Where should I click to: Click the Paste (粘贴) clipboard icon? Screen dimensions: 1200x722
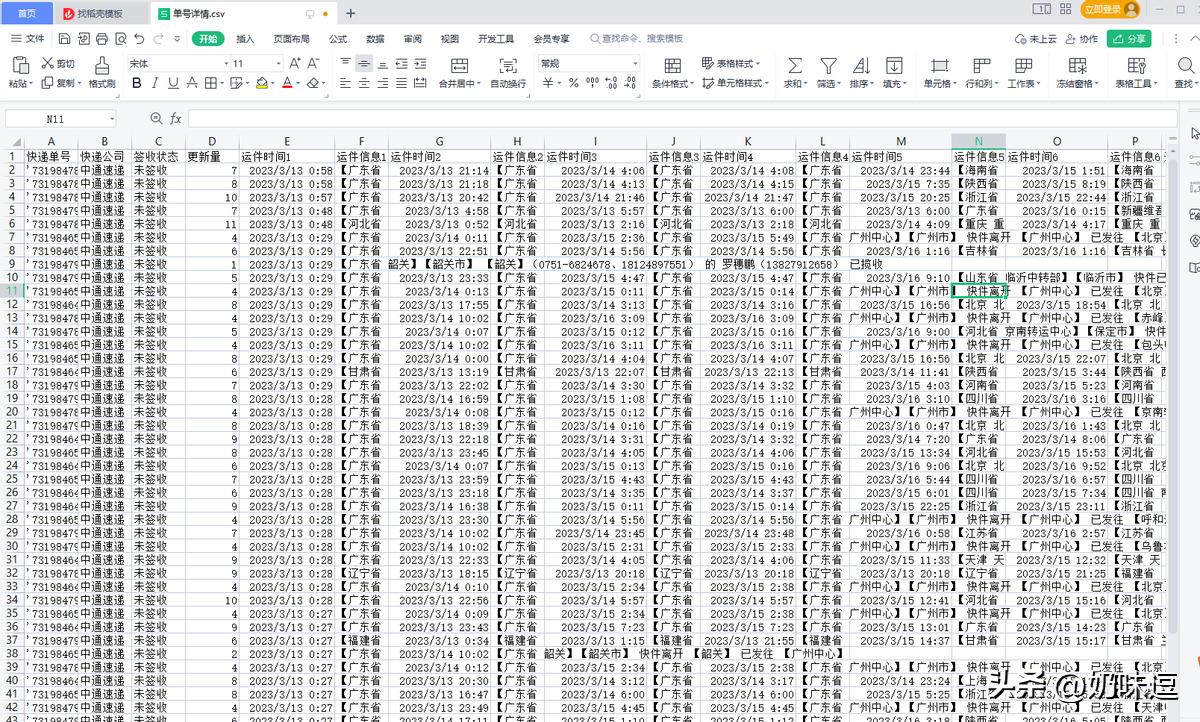coord(20,66)
